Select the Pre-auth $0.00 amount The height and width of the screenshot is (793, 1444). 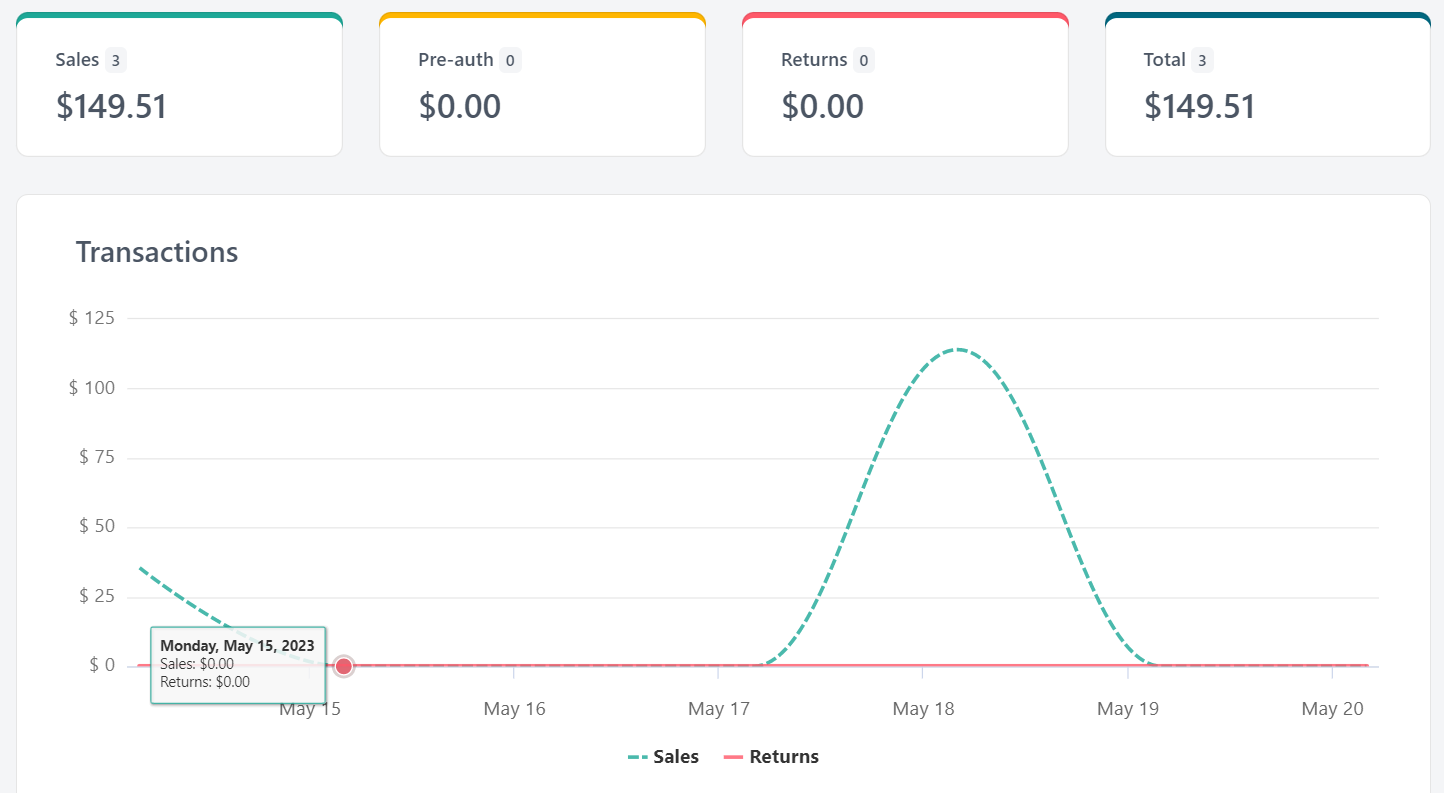coord(459,106)
